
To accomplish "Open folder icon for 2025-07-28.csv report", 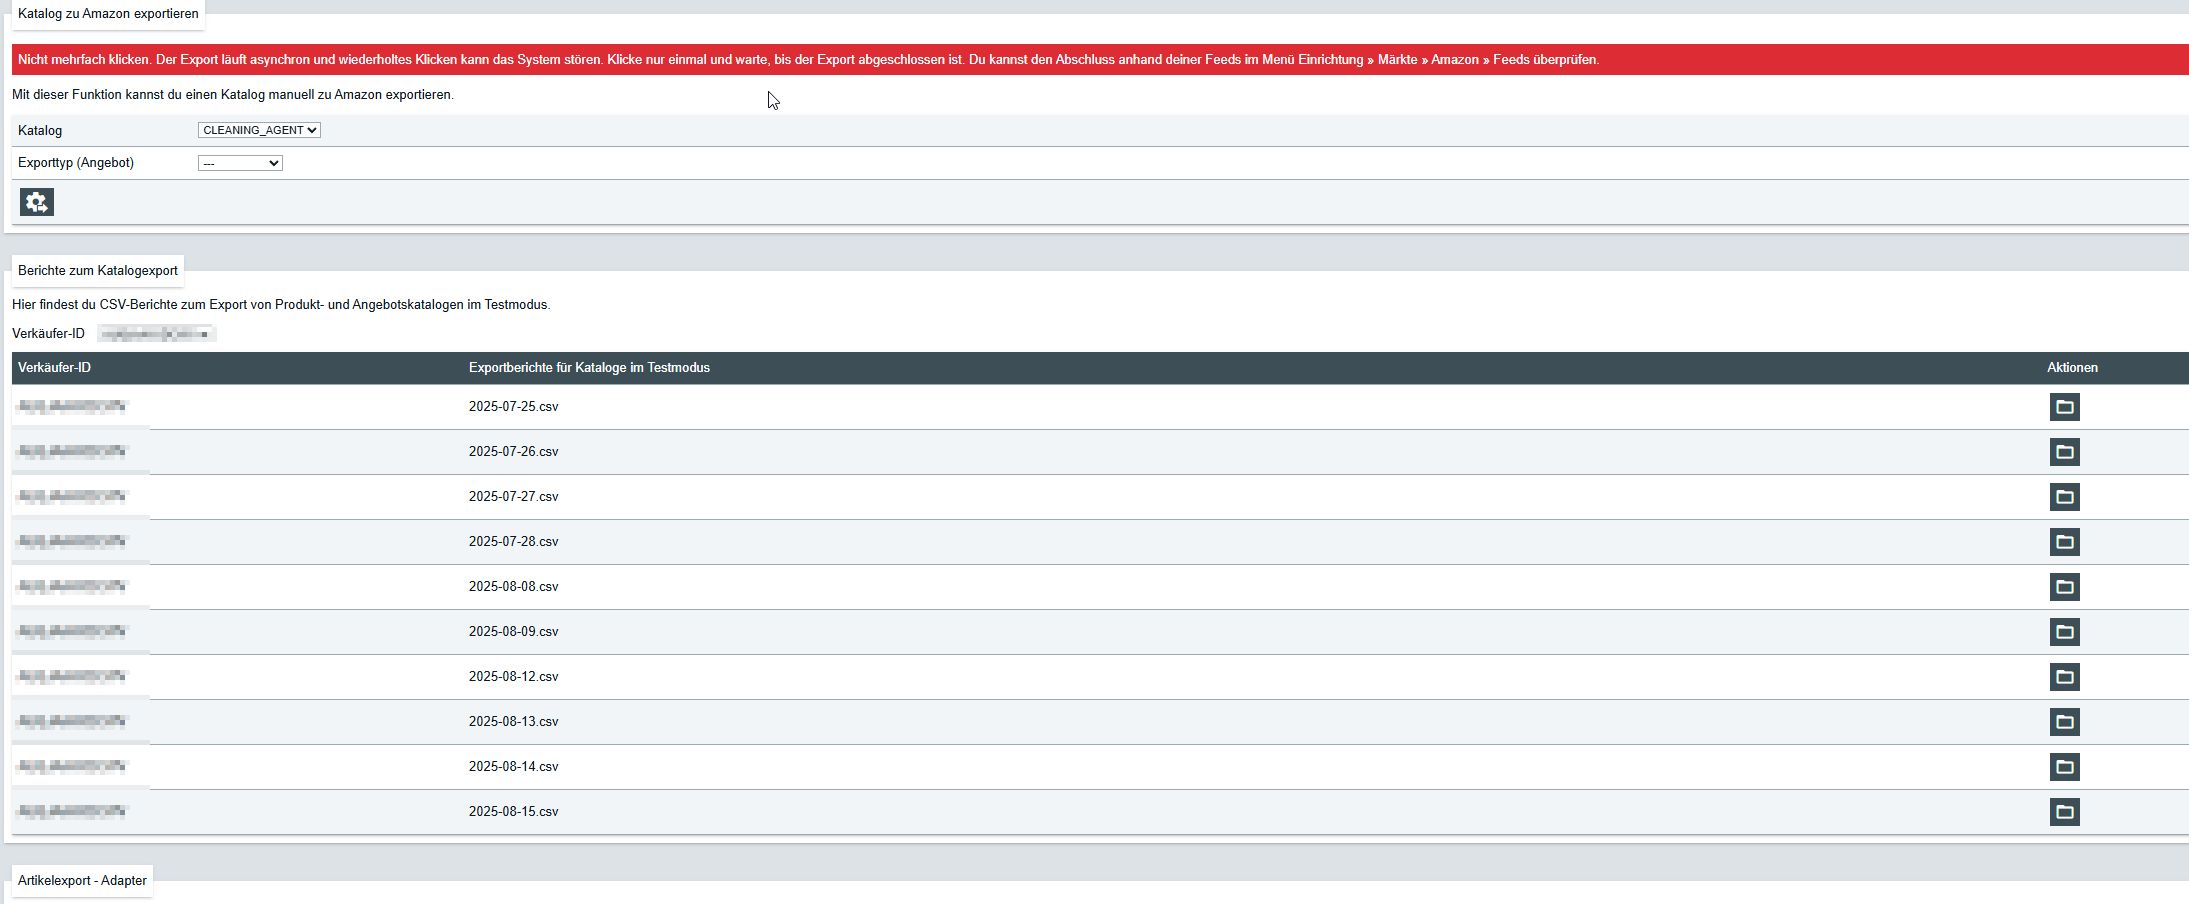I will point(2064,542).
